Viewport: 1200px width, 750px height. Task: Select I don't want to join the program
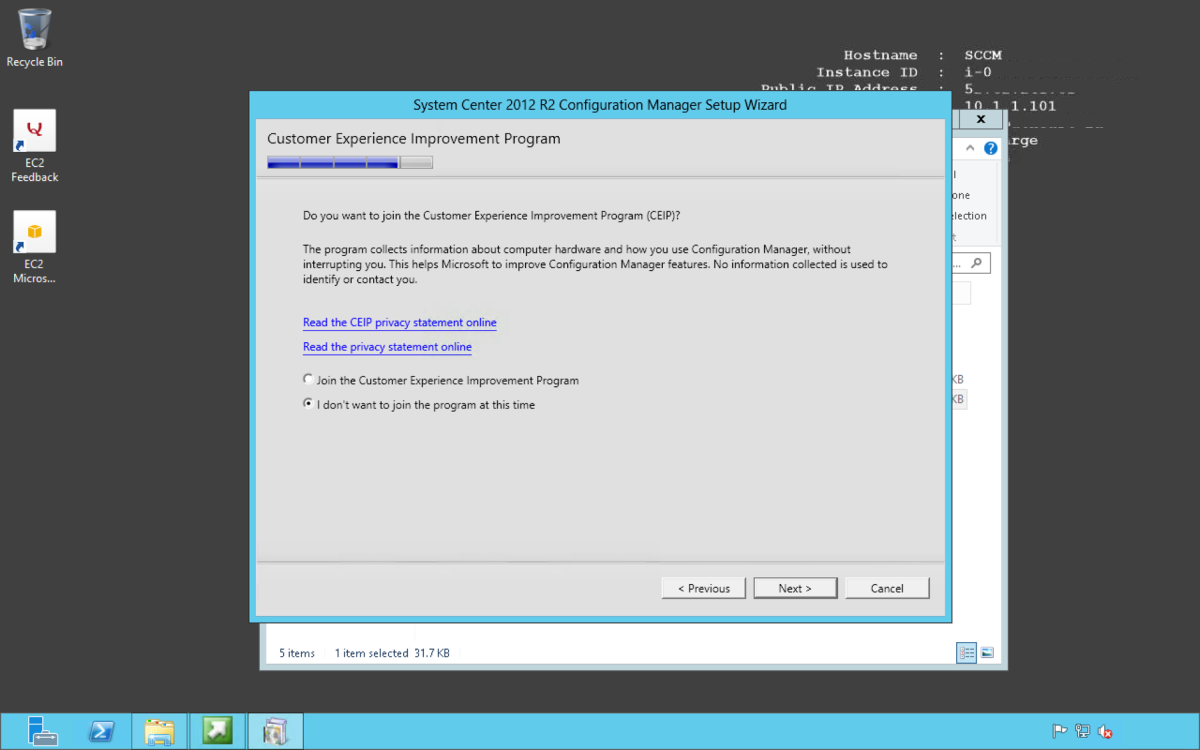click(x=308, y=404)
